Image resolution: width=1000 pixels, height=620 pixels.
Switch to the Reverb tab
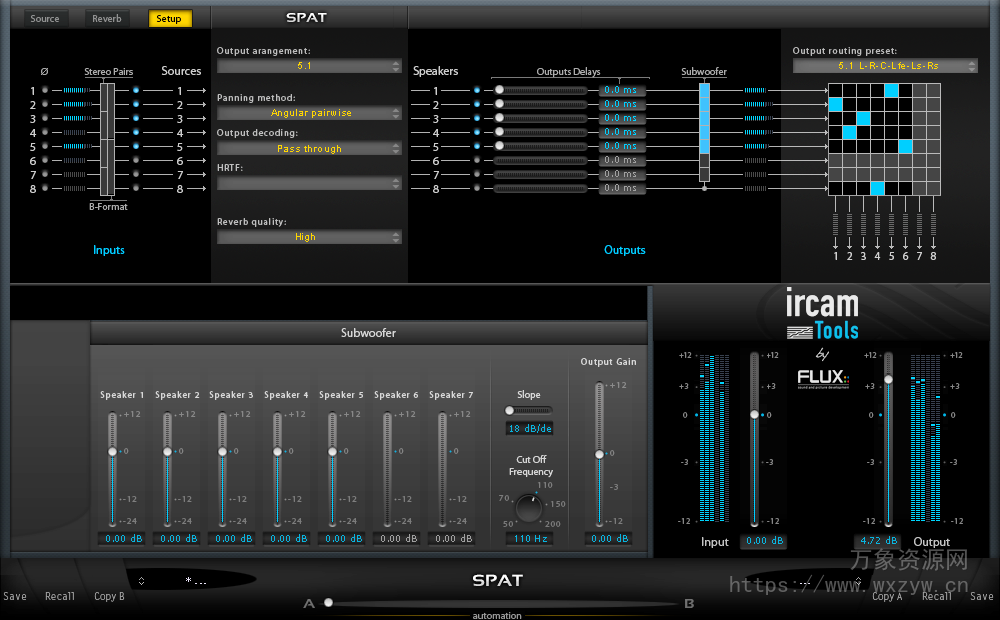pos(106,17)
